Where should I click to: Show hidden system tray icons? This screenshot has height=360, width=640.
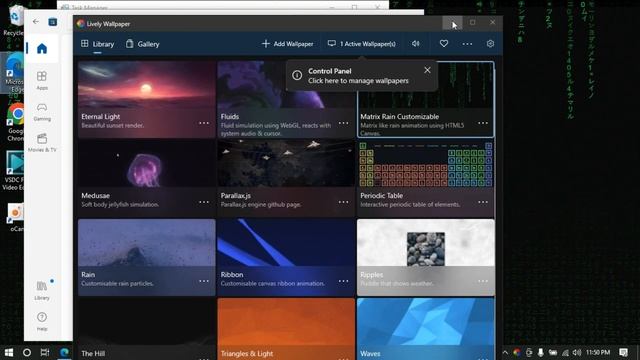click(x=505, y=352)
